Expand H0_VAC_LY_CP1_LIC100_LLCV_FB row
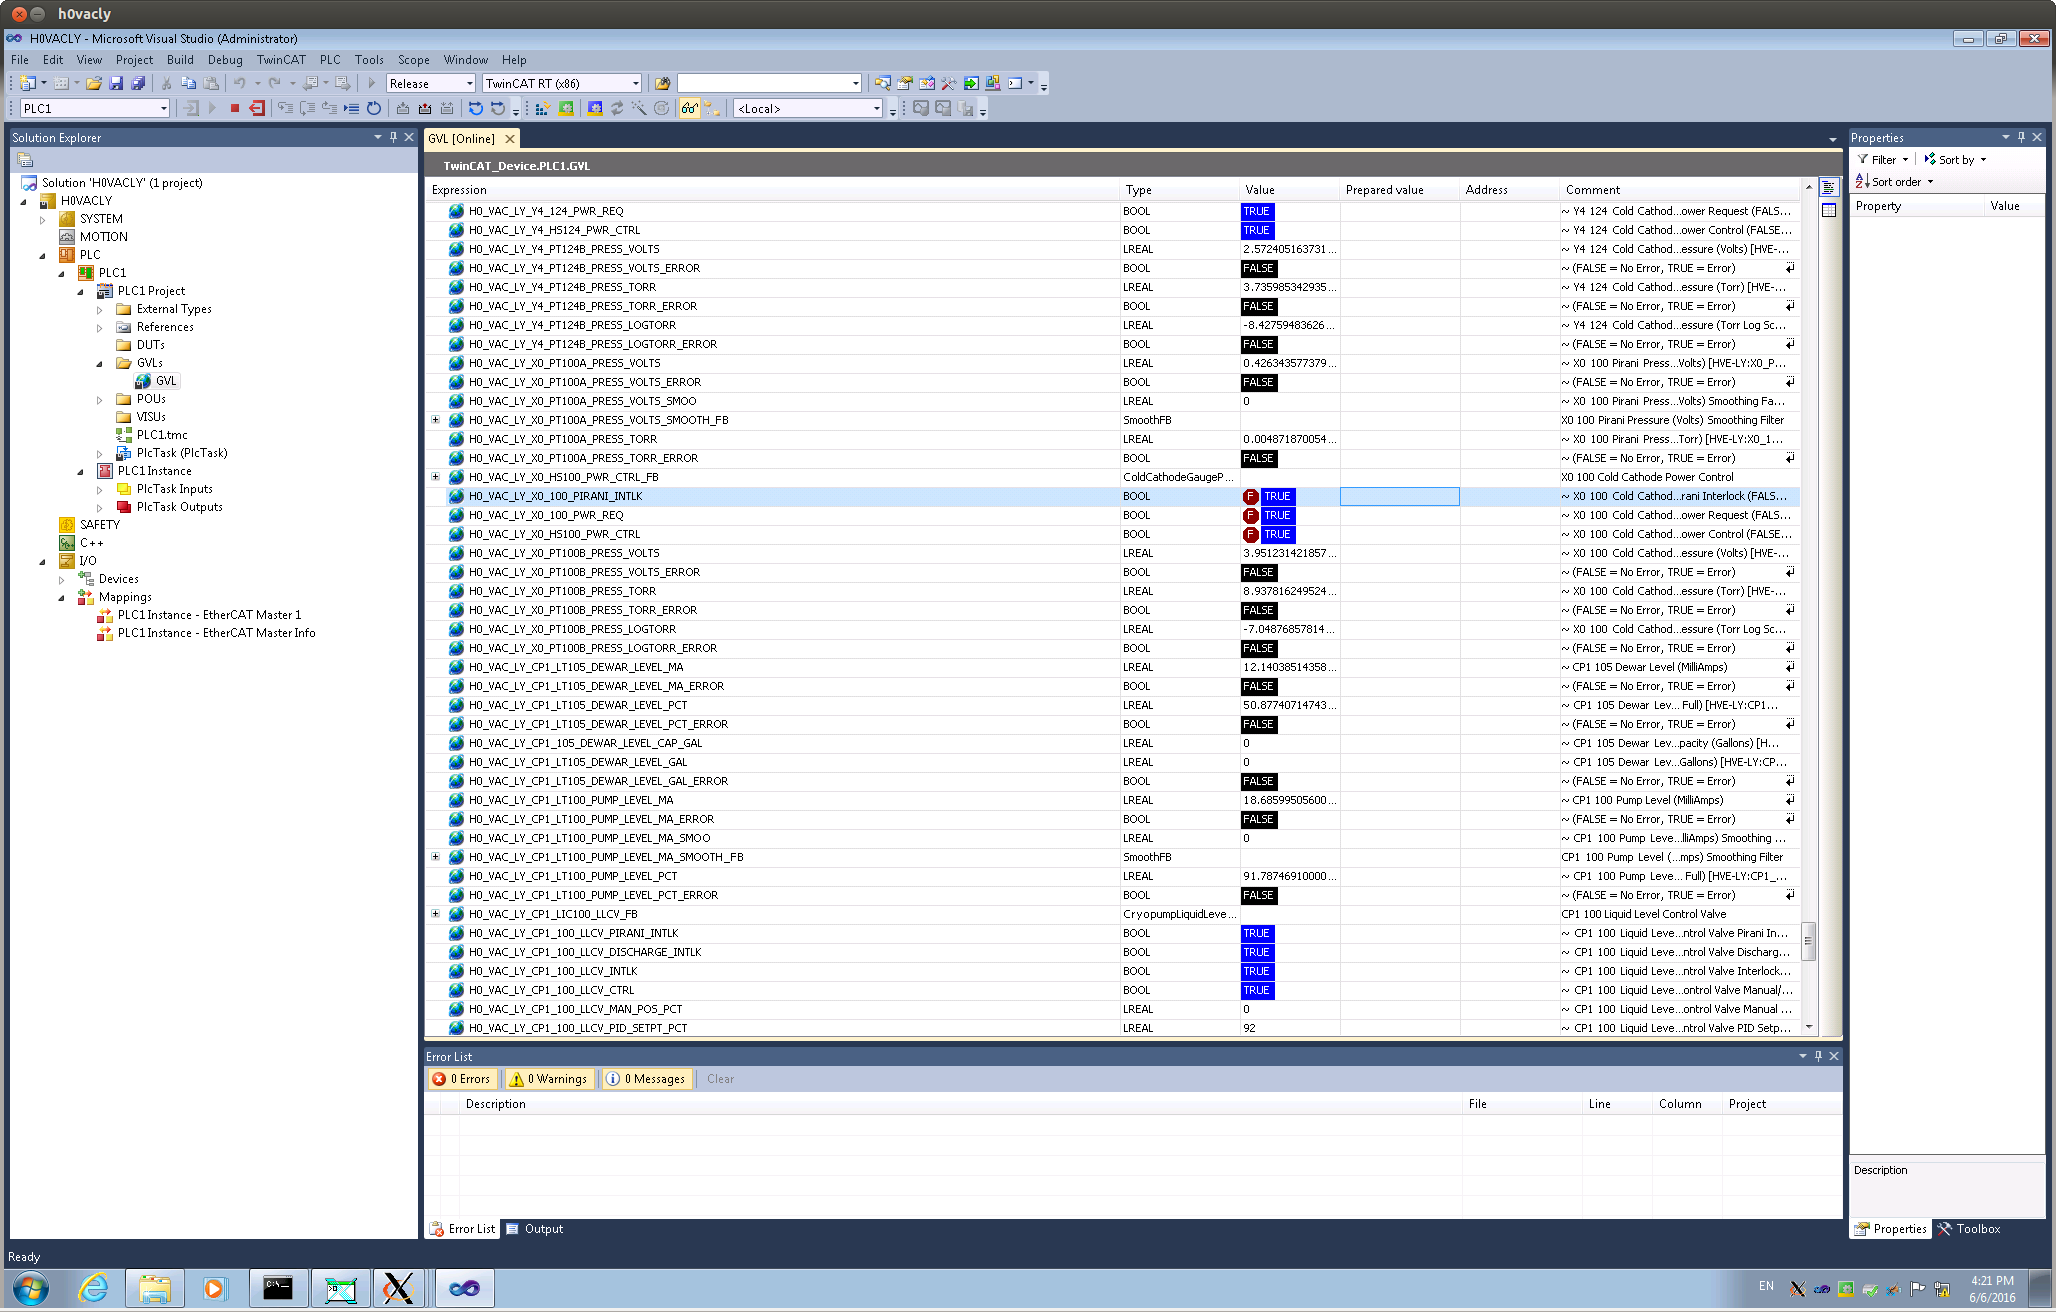Screen dimensions: 2056x1312 (435, 915)
